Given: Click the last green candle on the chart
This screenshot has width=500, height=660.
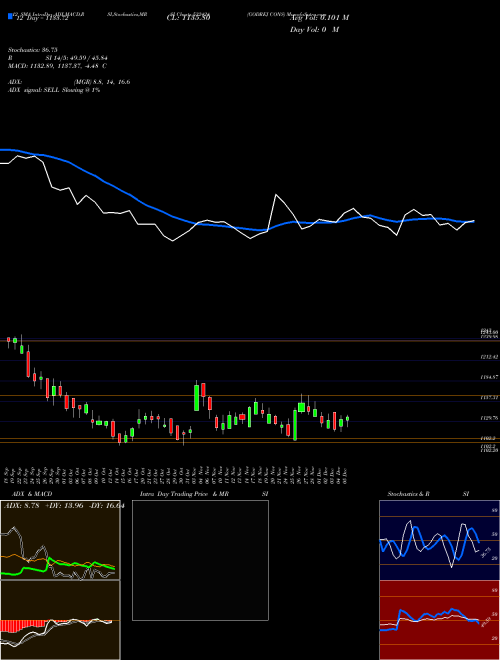Looking at the screenshot, I should (348, 419).
